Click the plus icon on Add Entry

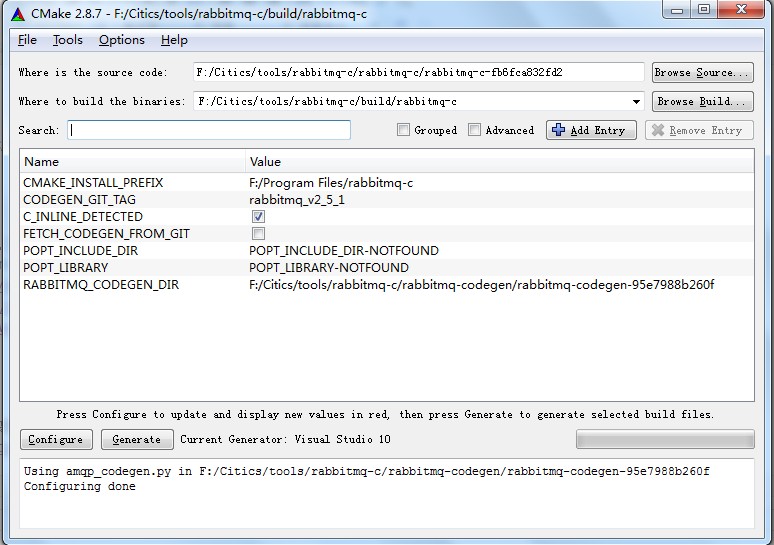558,130
